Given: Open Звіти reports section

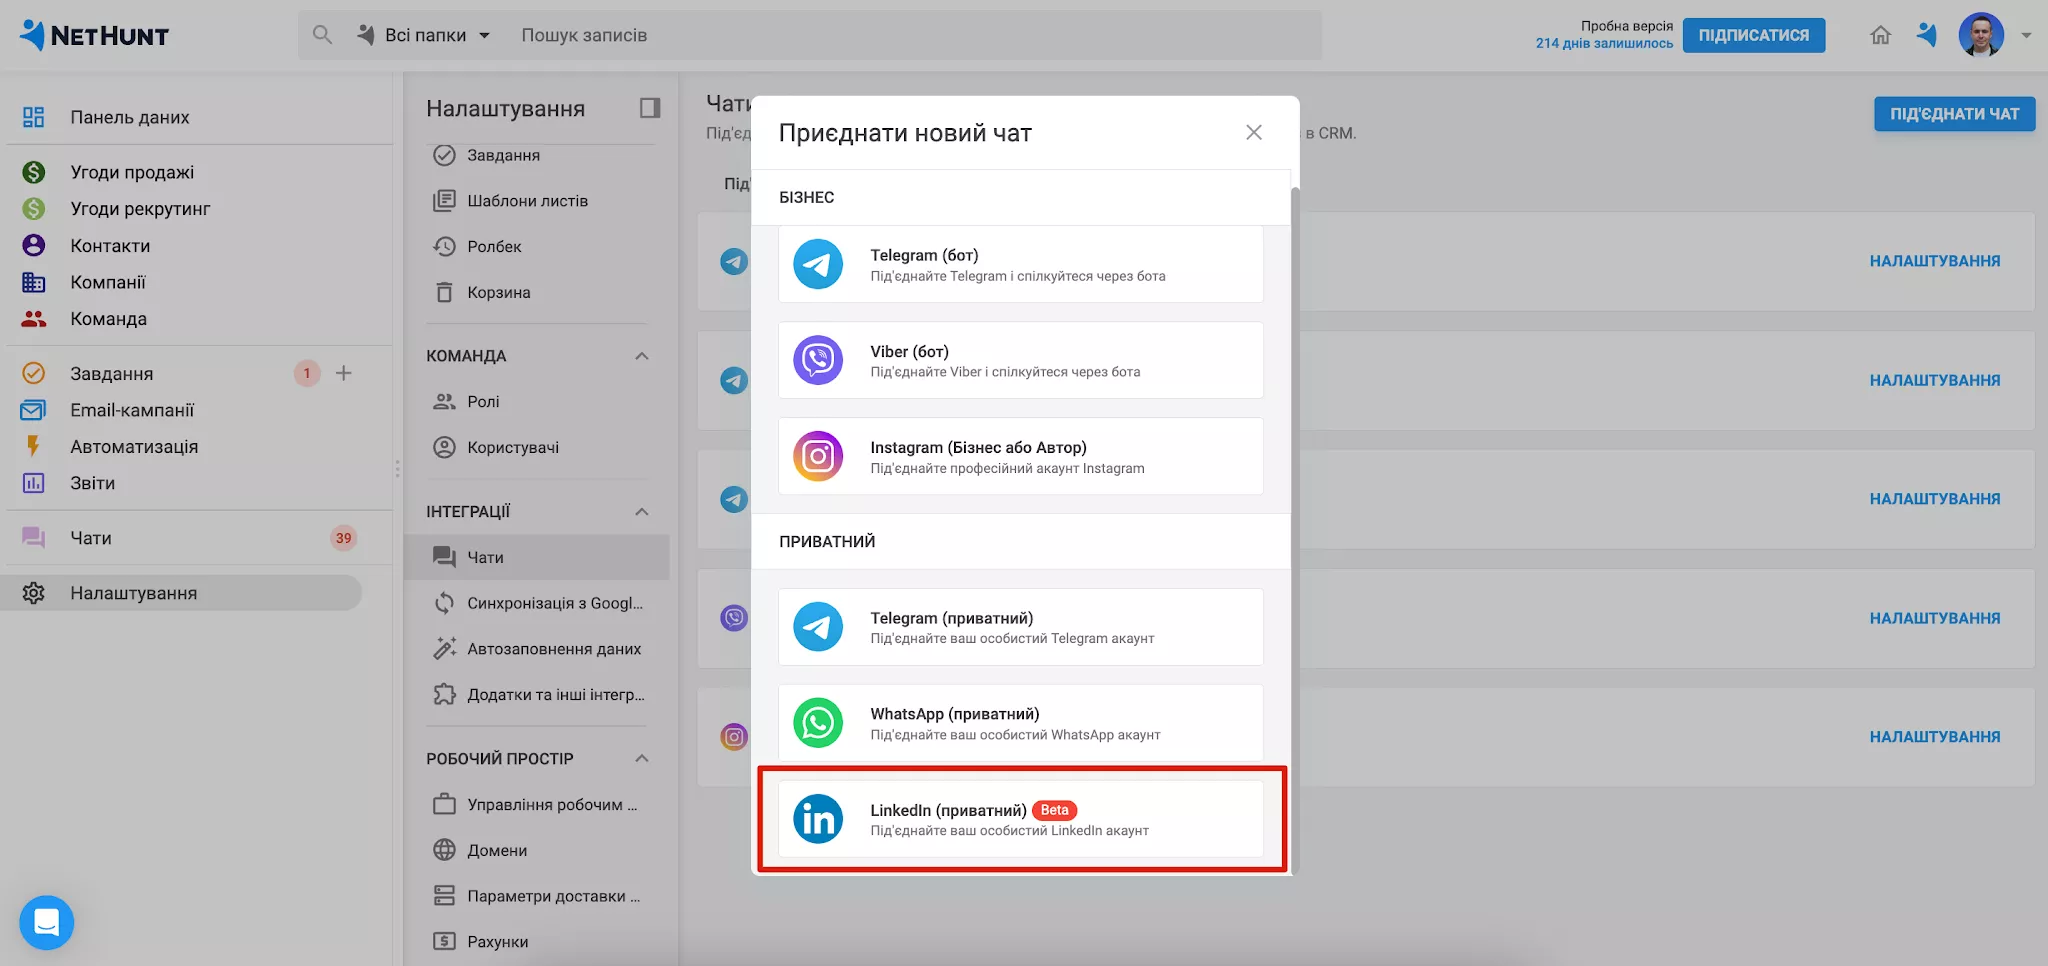Looking at the screenshot, I should (x=92, y=483).
